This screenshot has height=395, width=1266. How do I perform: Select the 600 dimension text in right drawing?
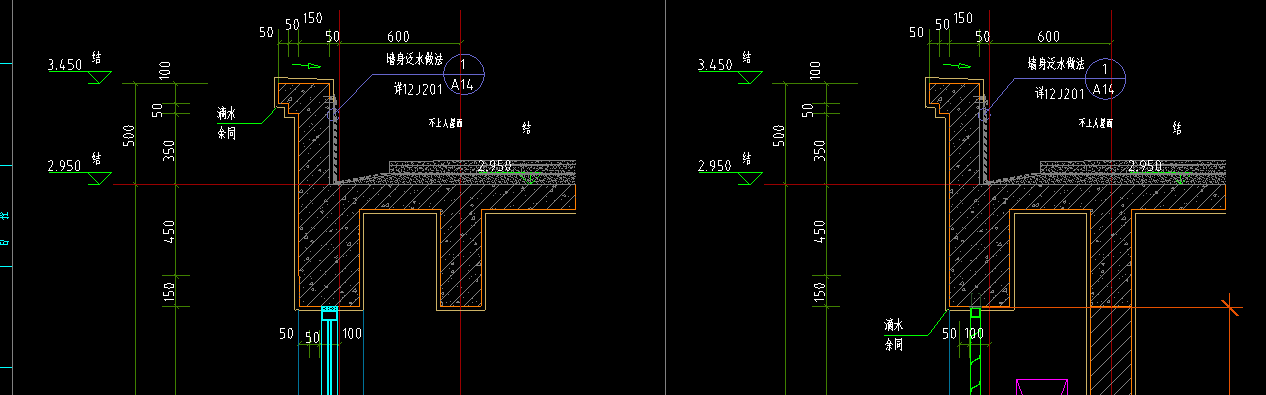click(1048, 37)
